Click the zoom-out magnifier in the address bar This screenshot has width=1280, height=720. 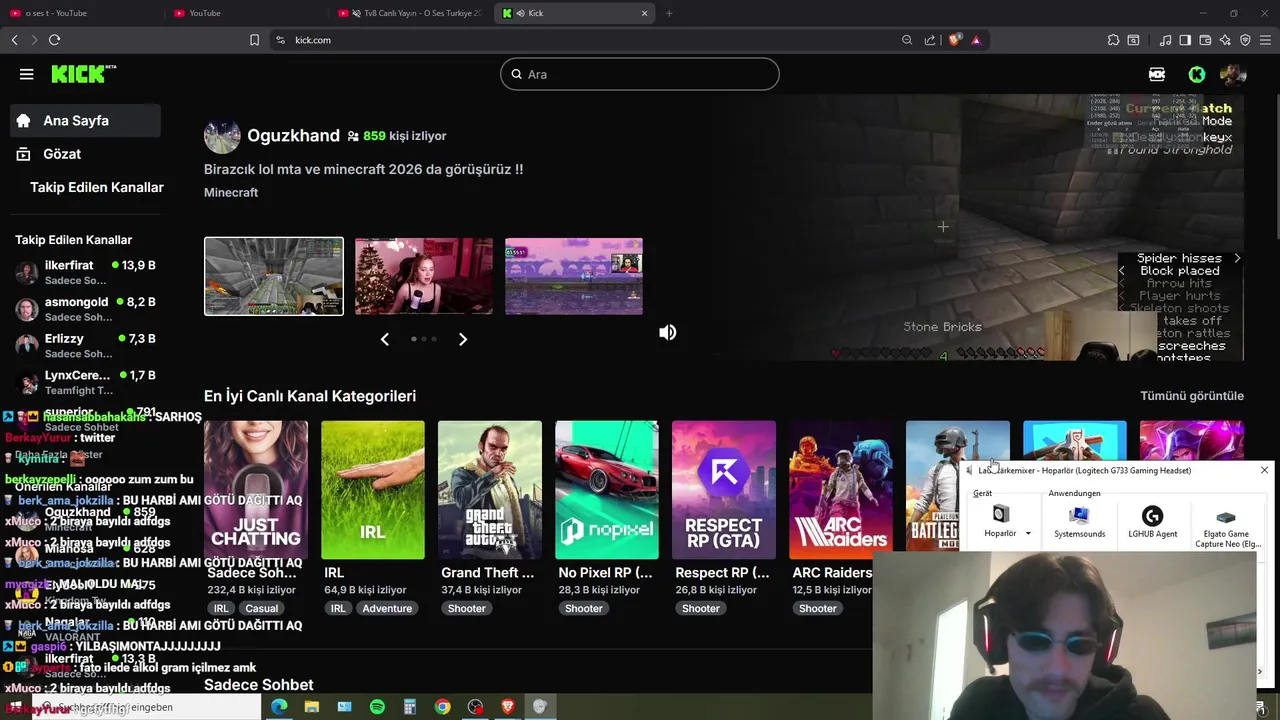pos(907,40)
